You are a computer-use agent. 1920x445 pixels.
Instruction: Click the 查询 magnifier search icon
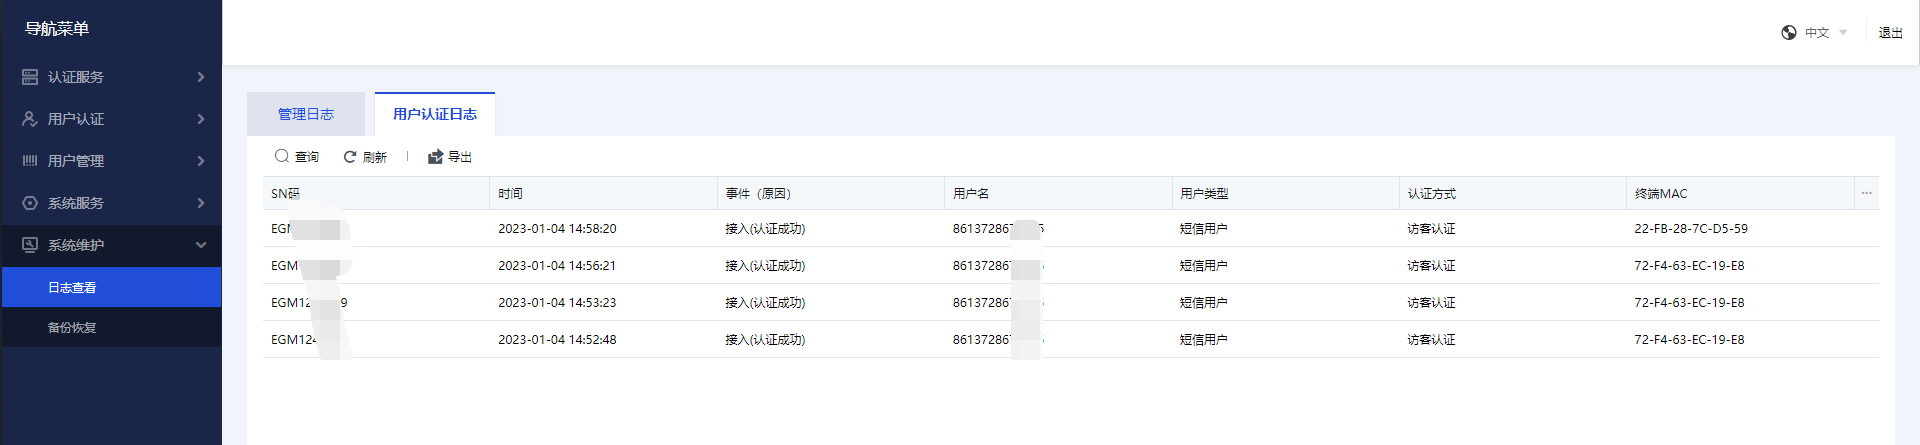coord(282,157)
